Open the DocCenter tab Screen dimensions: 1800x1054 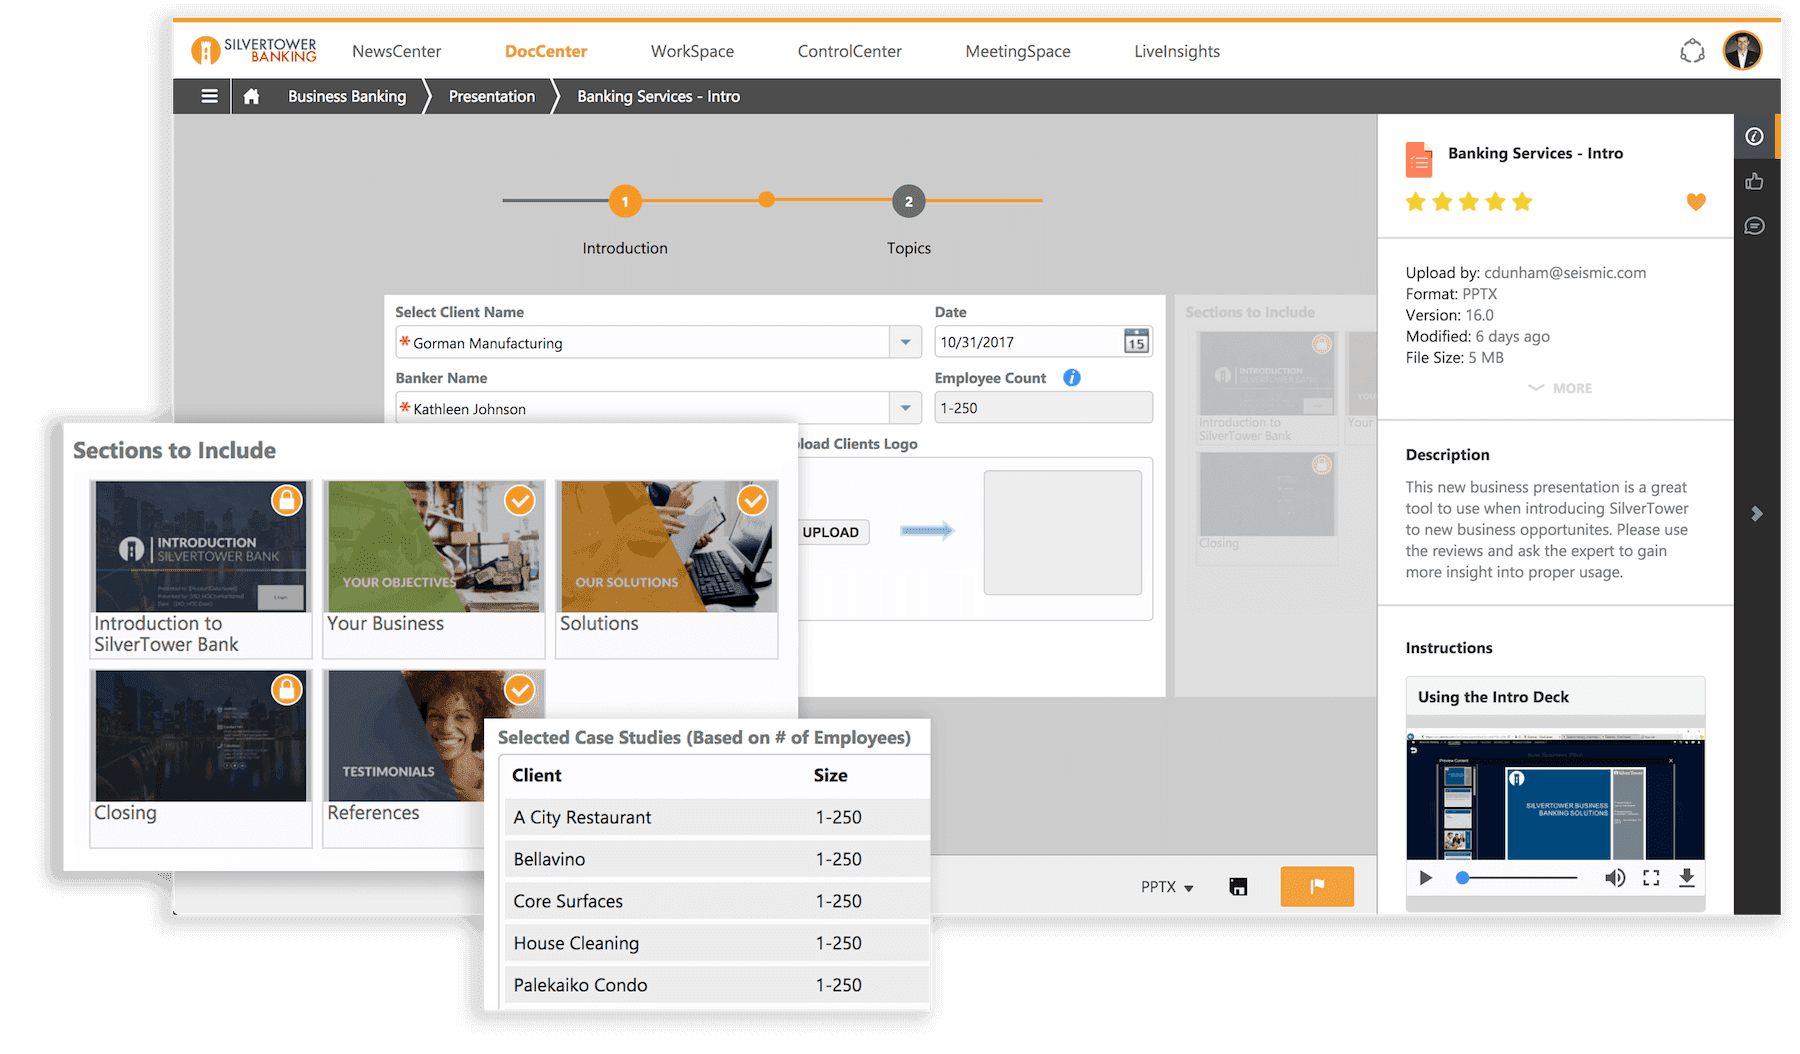click(x=546, y=51)
